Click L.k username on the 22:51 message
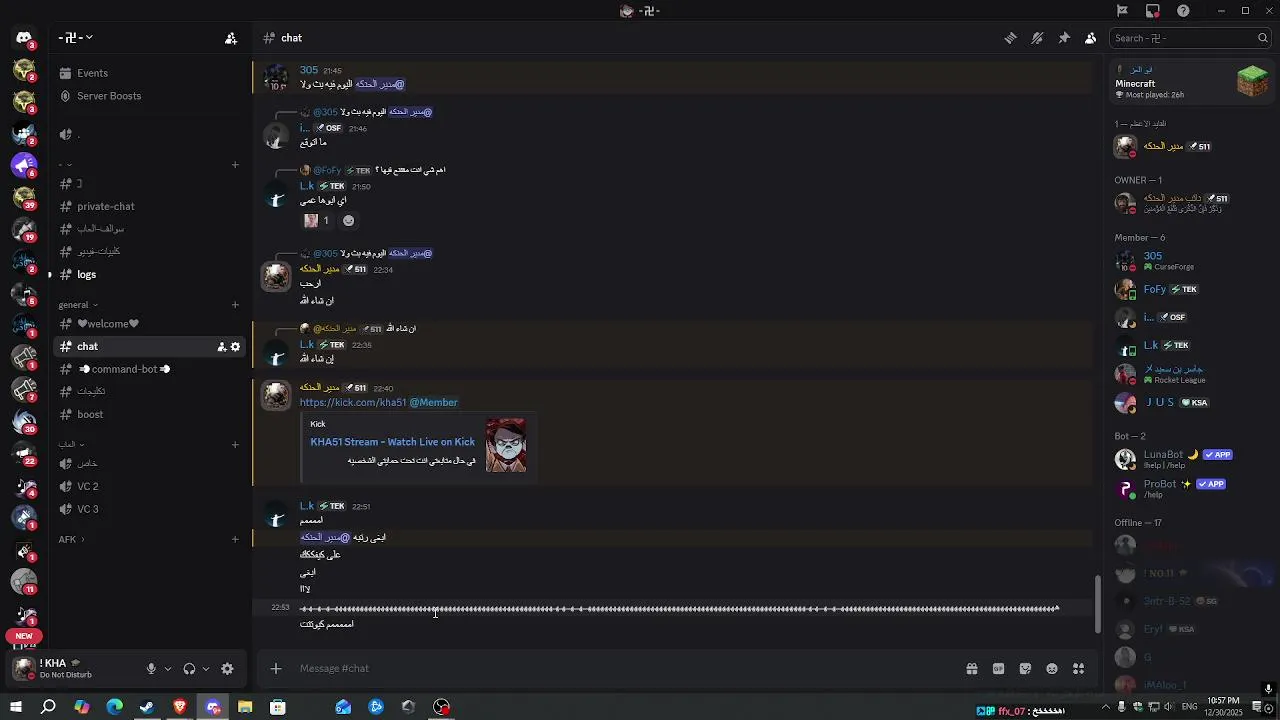Image resolution: width=1280 pixels, height=720 pixels. coord(307,506)
